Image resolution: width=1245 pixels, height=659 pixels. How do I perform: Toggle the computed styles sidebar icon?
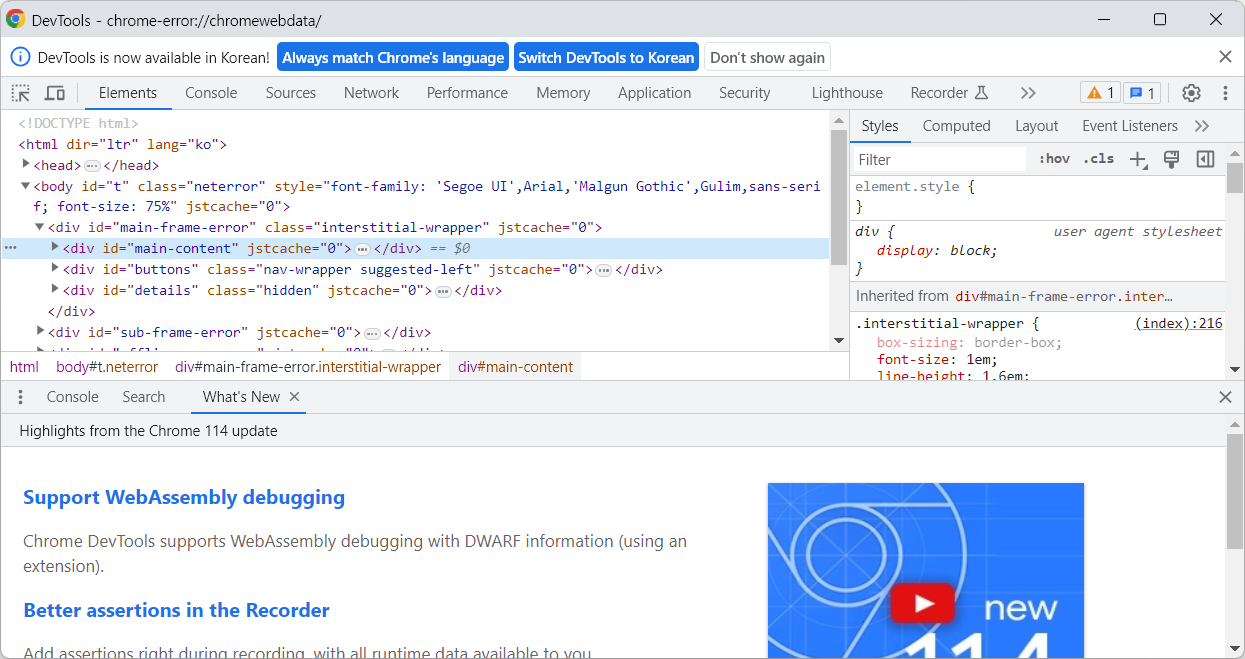pos(1206,159)
